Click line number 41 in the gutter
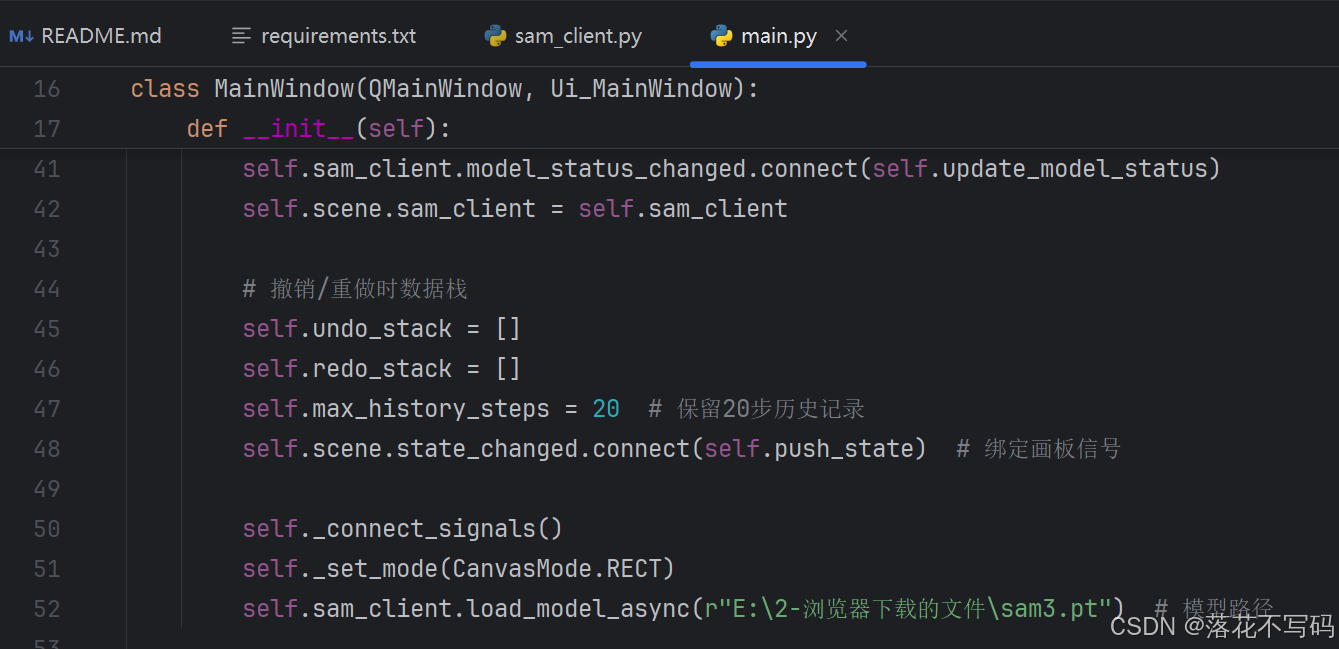The height and width of the screenshot is (649, 1339). tap(47, 169)
